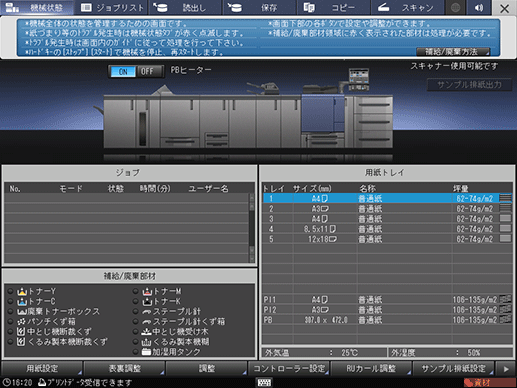Show more buttons with right arrow
The image size is (517, 388).
506,369
